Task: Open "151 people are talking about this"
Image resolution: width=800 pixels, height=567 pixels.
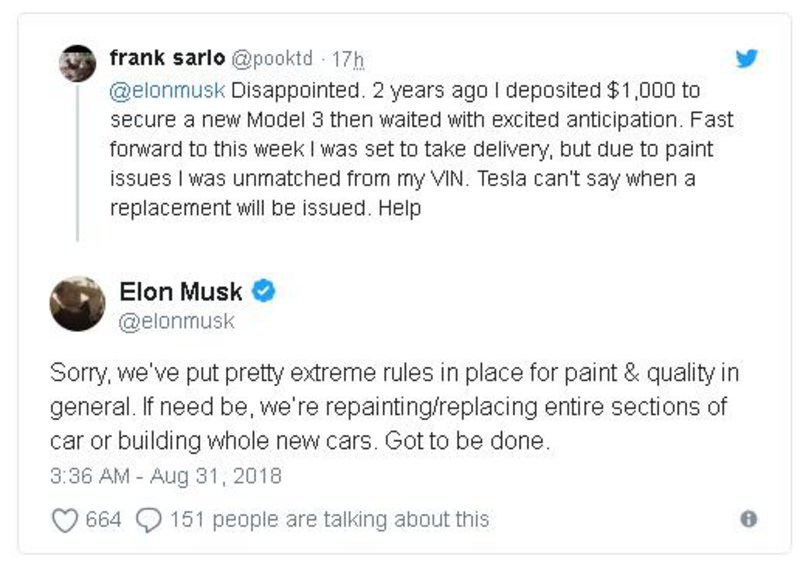Action: (330, 520)
